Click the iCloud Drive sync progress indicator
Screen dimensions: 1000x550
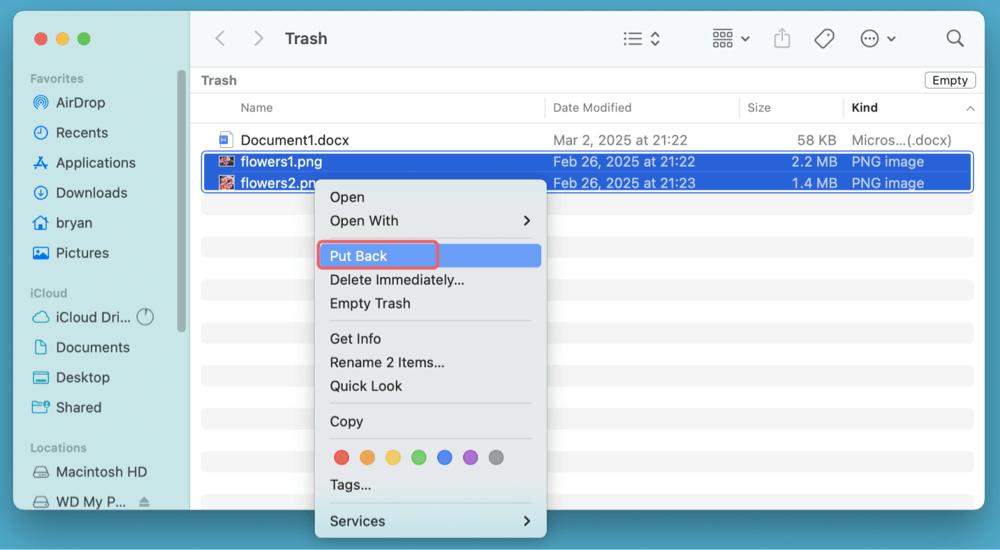tap(145, 316)
